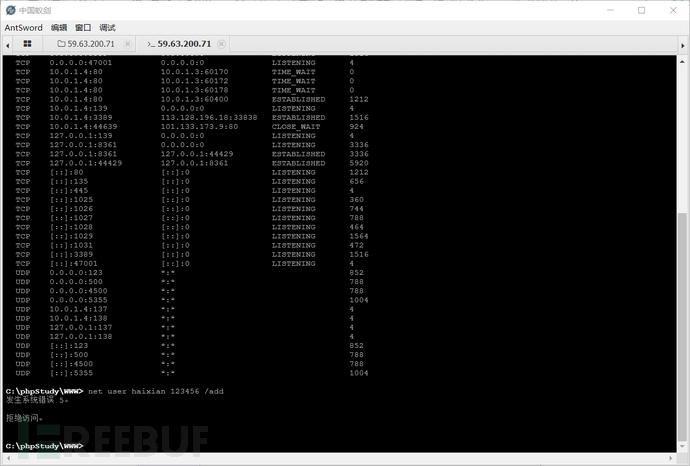The width and height of the screenshot is (690, 466).
Task: Close the 59.63.200.71 terminal tab
Action: 221,44
